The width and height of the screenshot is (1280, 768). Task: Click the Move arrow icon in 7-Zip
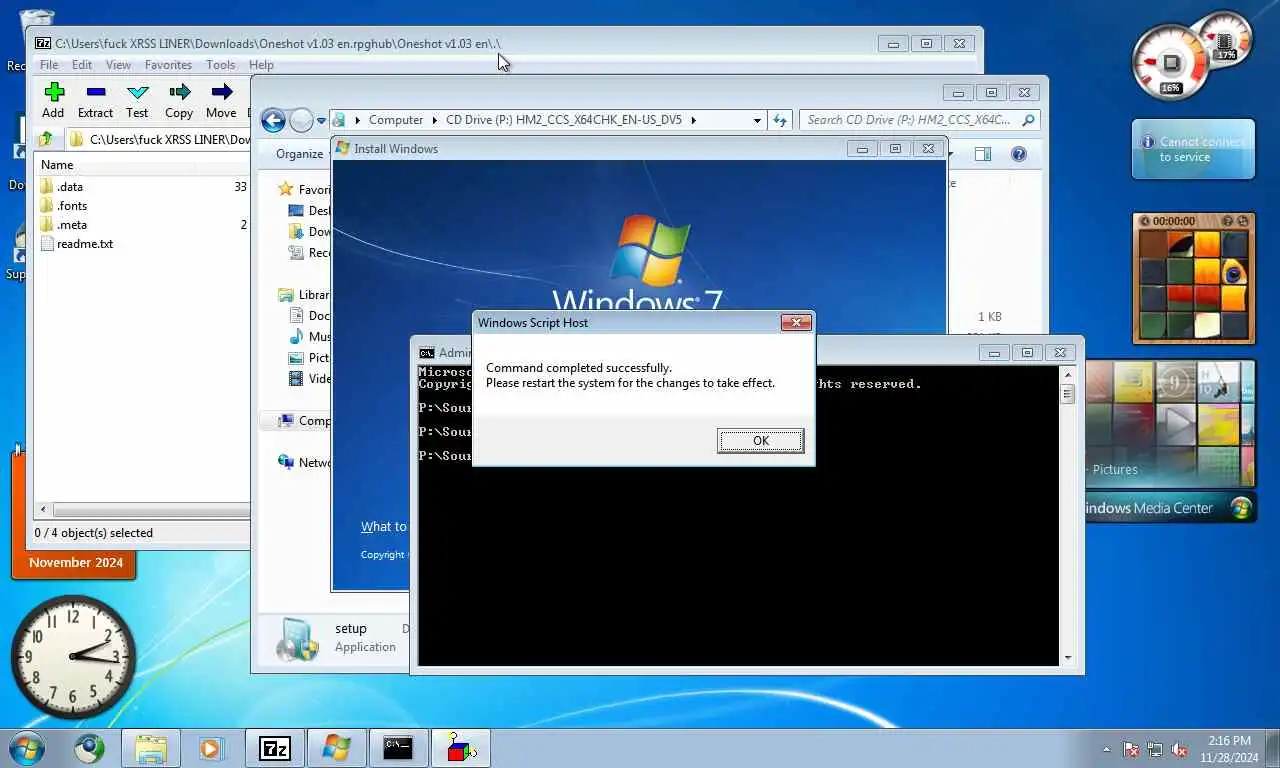click(221, 92)
